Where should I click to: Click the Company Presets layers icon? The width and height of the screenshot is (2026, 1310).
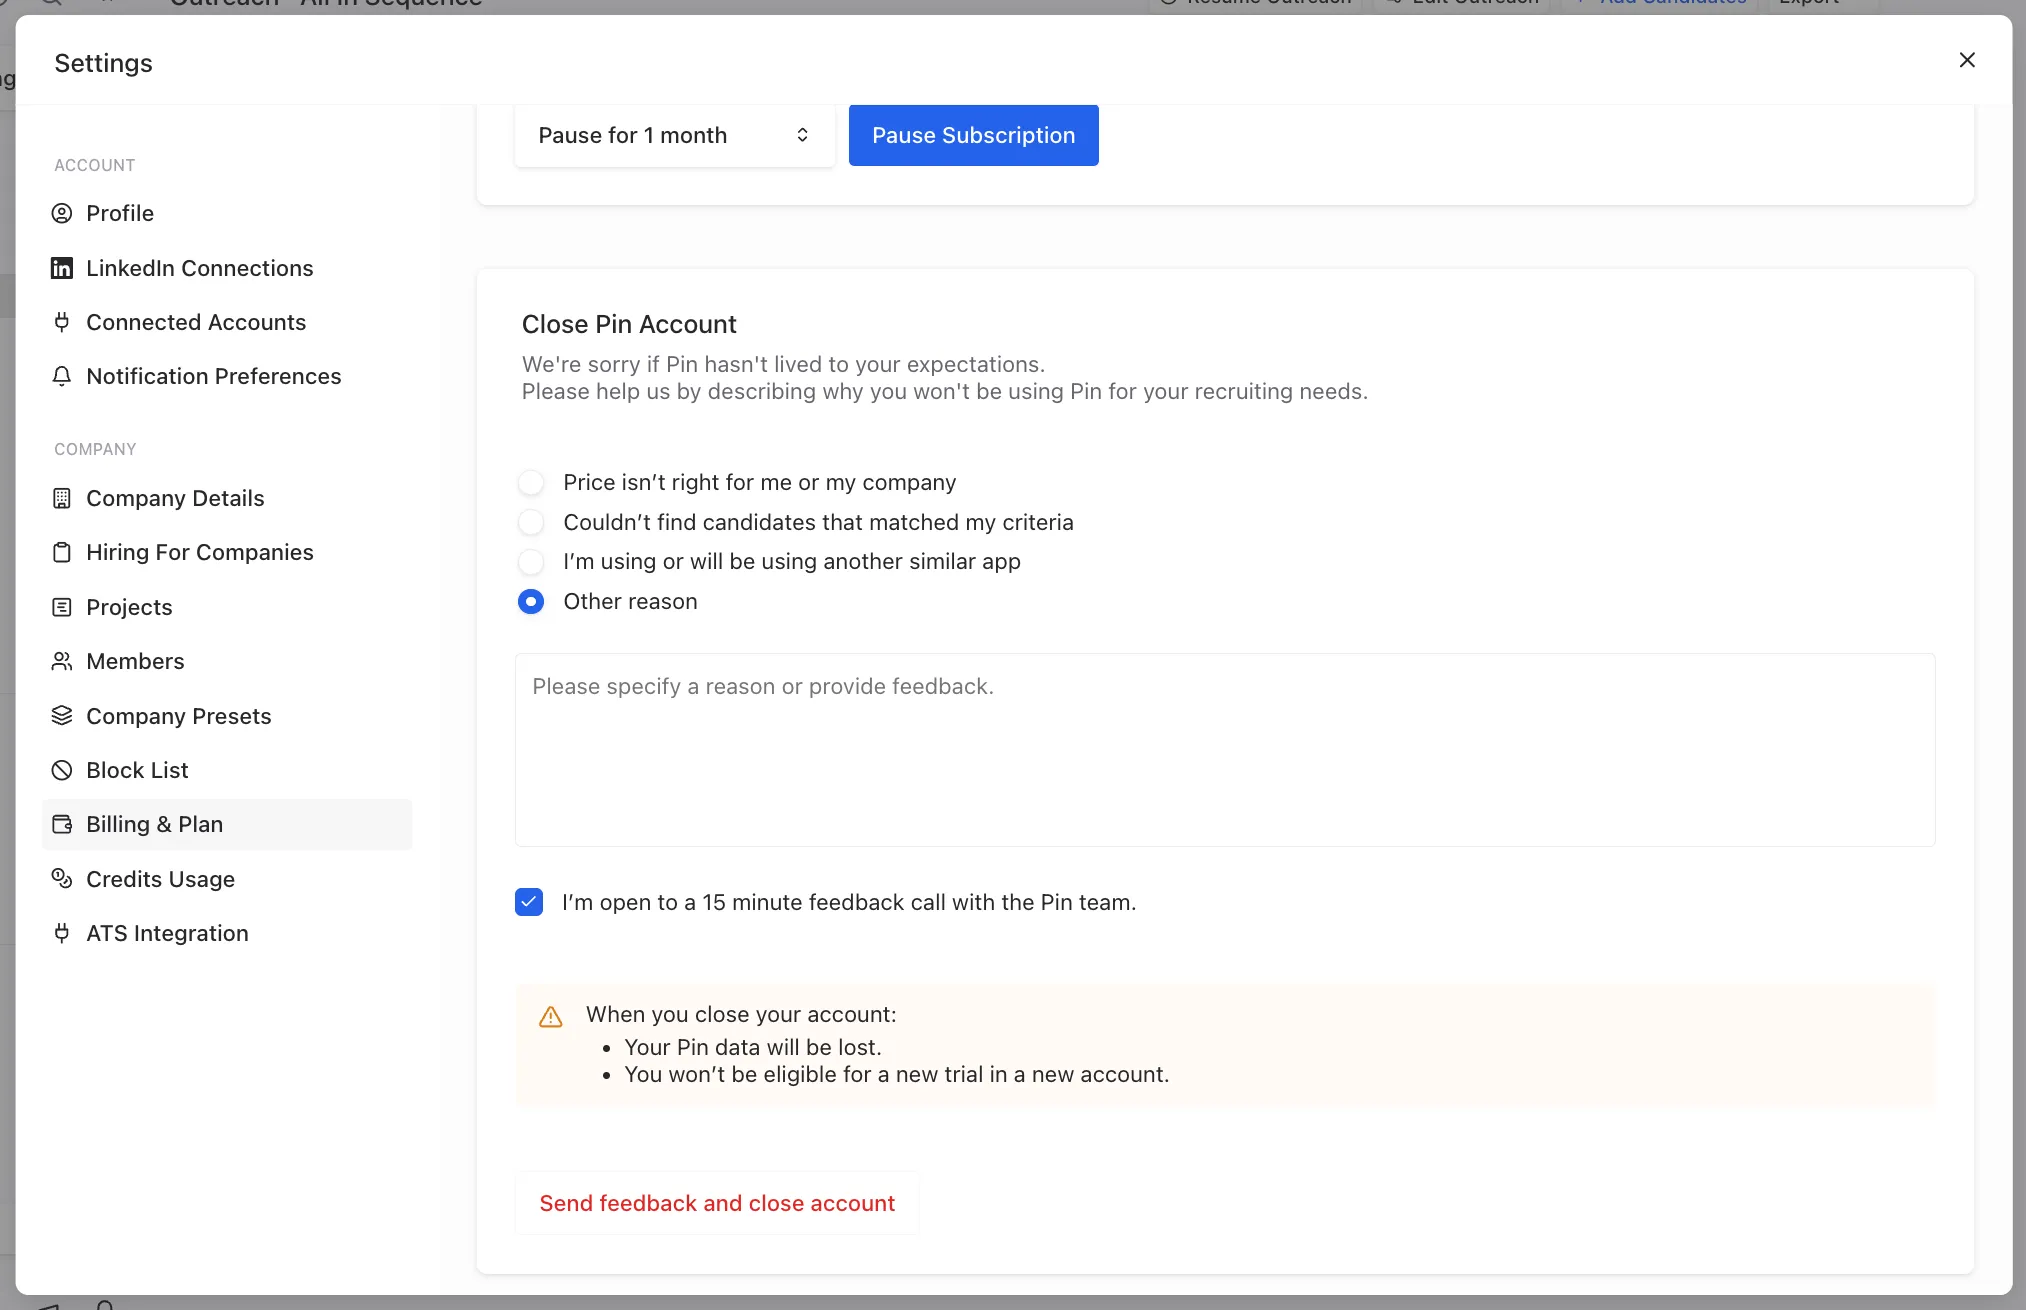tap(62, 716)
